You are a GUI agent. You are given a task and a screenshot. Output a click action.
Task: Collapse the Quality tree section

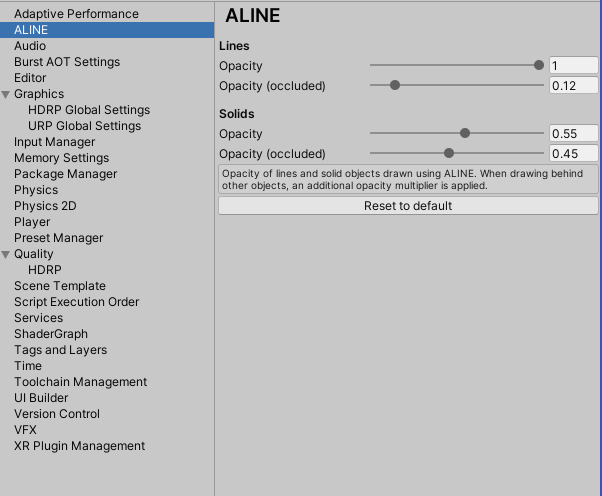pos(7,254)
